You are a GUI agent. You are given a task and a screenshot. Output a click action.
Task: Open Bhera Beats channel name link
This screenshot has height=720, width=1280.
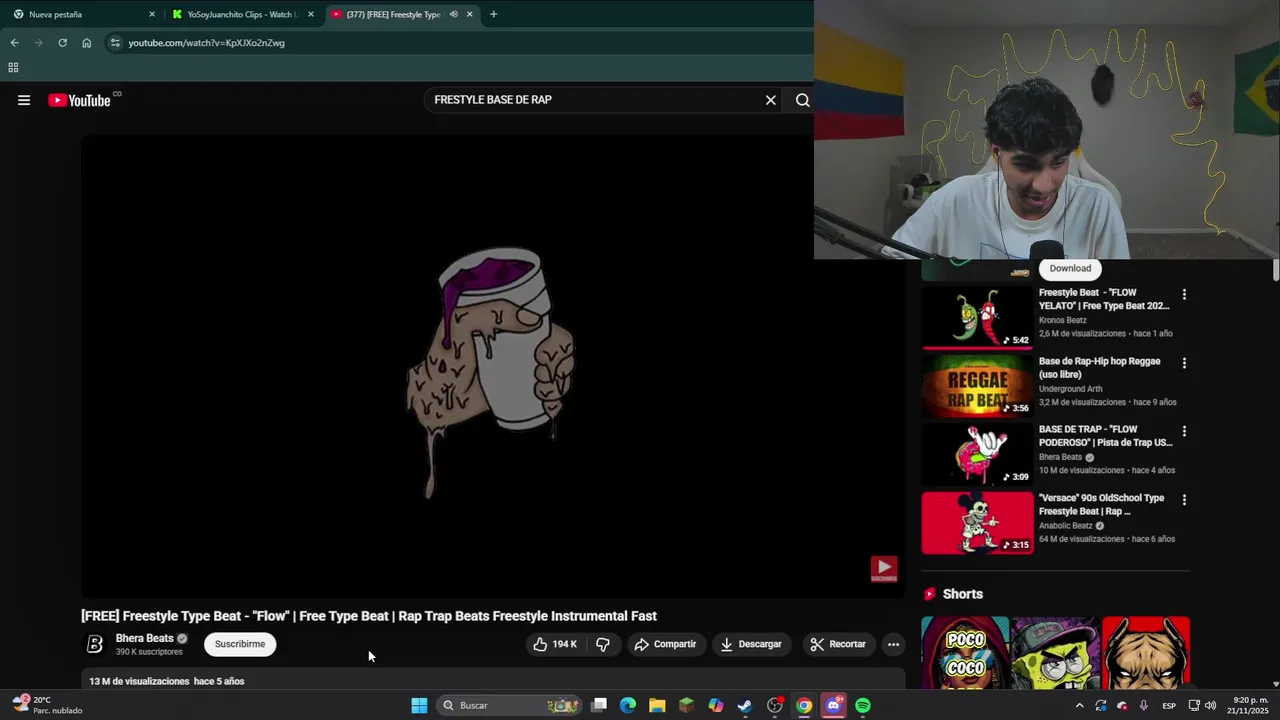pyautogui.click(x=145, y=638)
